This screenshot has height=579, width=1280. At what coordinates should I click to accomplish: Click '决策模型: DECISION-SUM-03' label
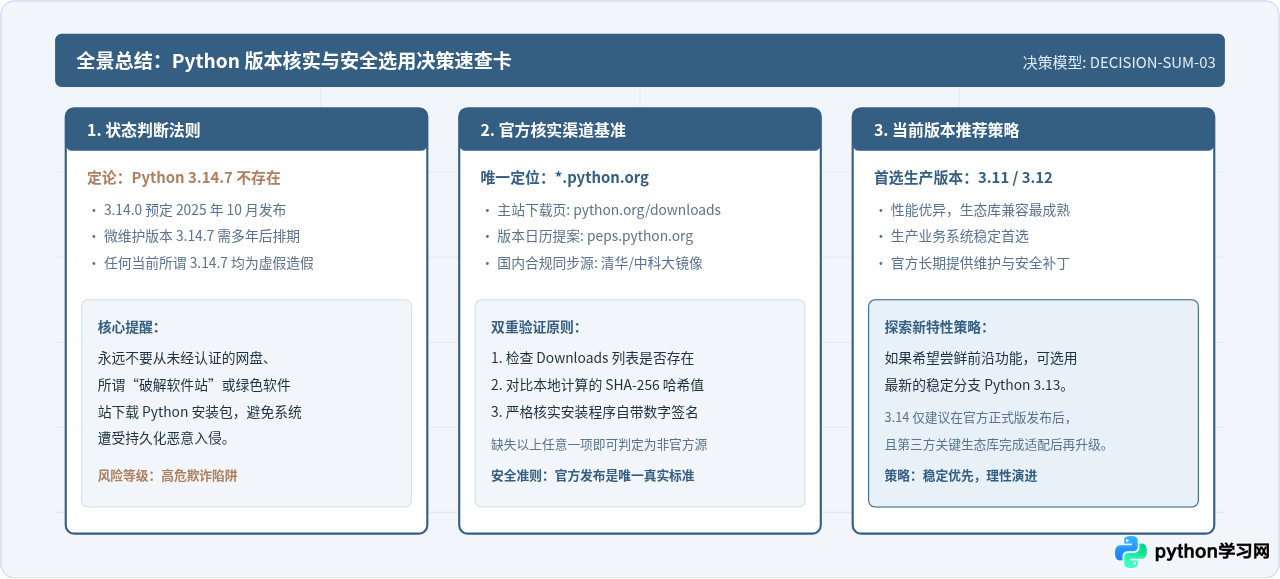[1119, 62]
